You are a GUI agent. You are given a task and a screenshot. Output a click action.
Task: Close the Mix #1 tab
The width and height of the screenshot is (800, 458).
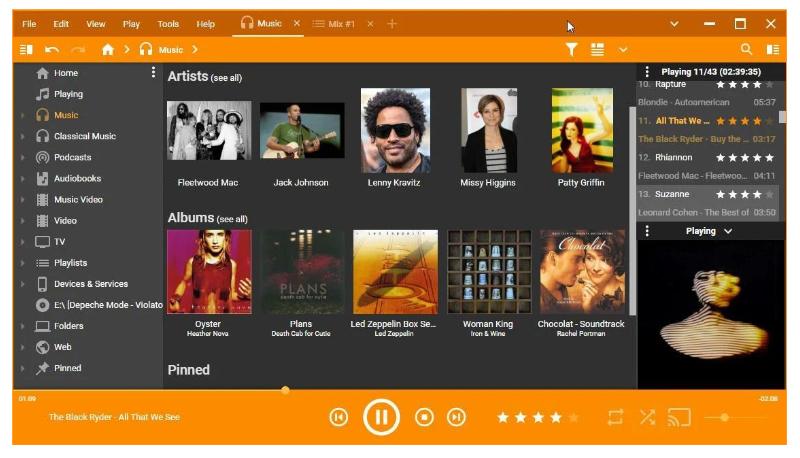(x=370, y=24)
